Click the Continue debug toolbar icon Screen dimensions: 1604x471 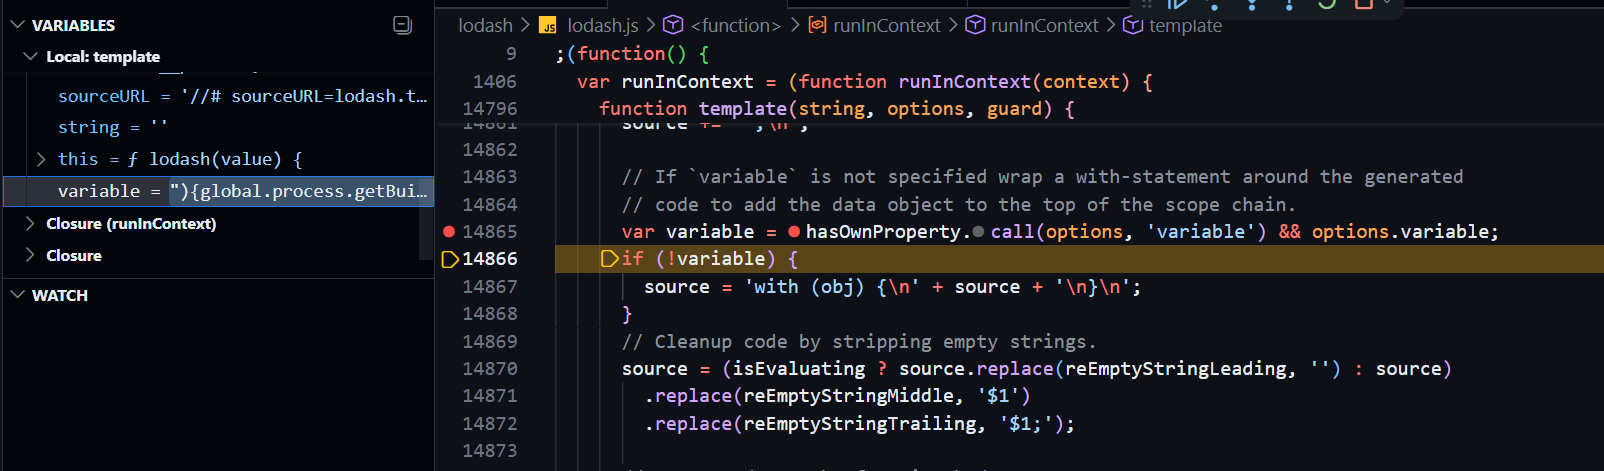click(1177, 4)
